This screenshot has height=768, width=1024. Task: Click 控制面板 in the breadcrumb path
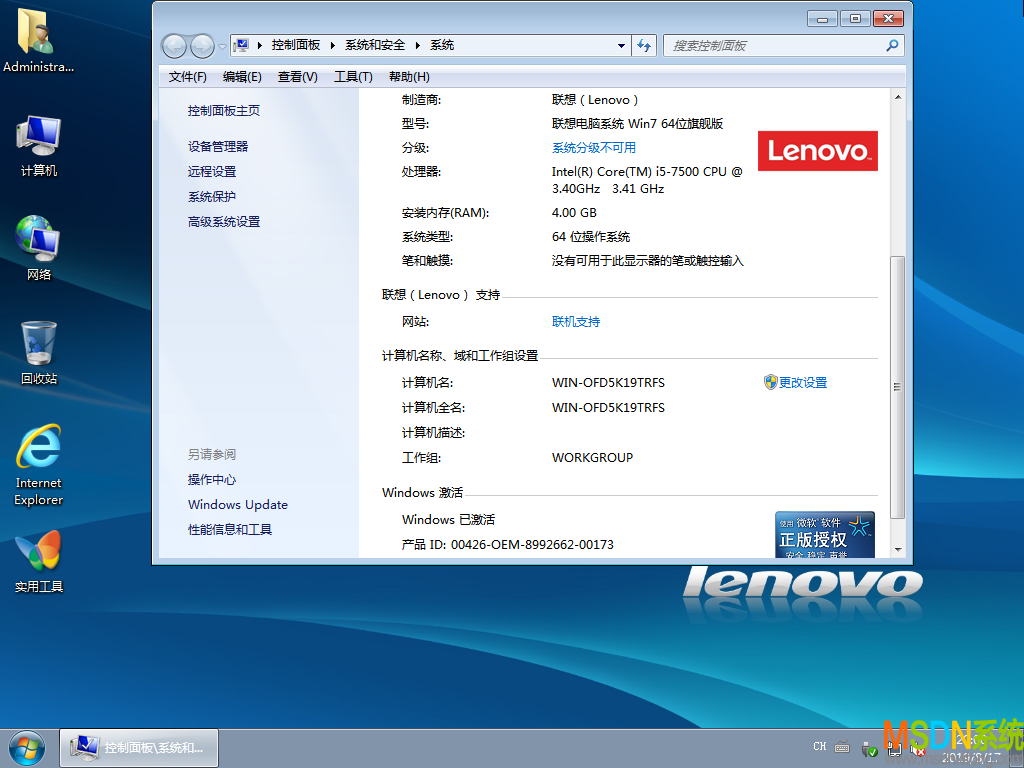296,45
